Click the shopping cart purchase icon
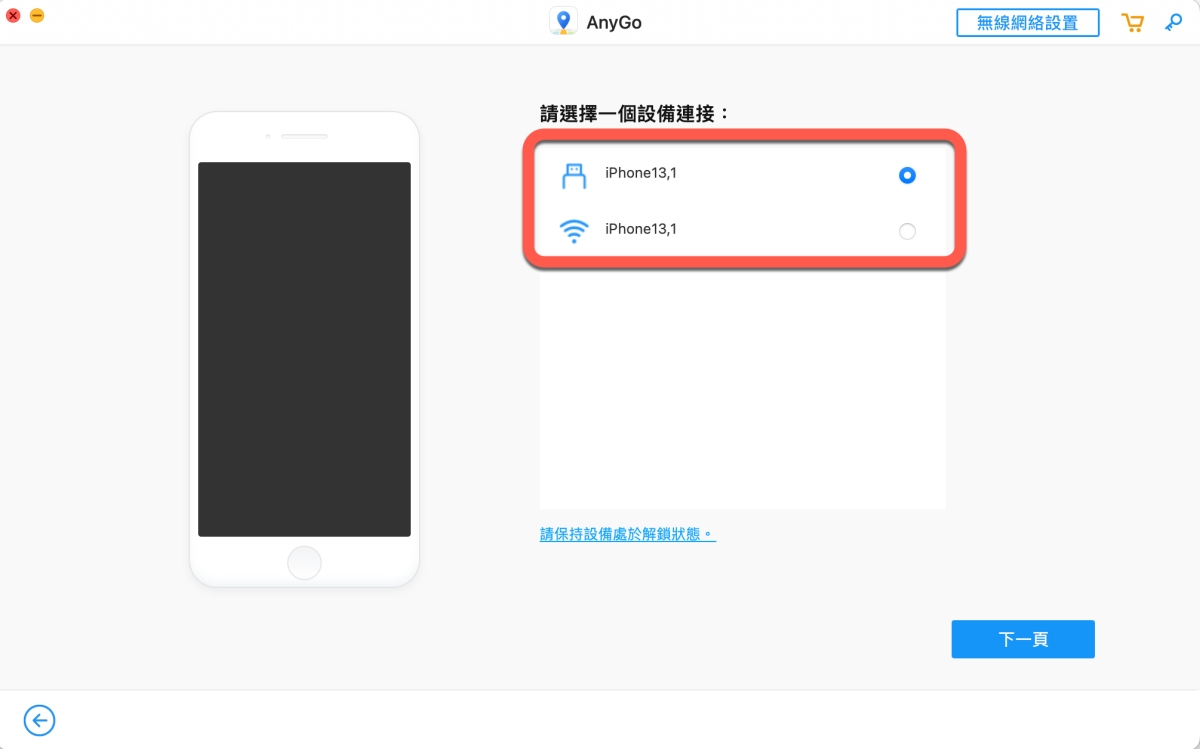Viewport: 1200px width, 749px height. coord(1132,23)
